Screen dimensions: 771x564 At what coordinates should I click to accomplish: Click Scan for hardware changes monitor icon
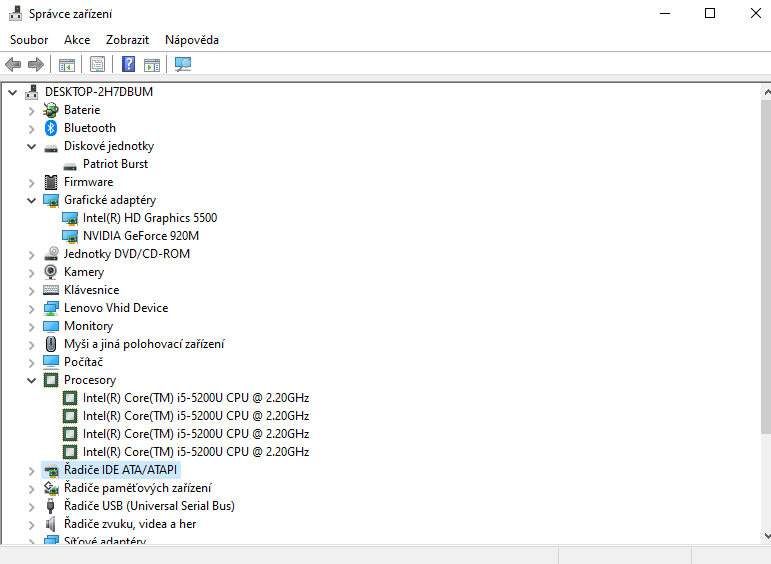[x=183, y=64]
